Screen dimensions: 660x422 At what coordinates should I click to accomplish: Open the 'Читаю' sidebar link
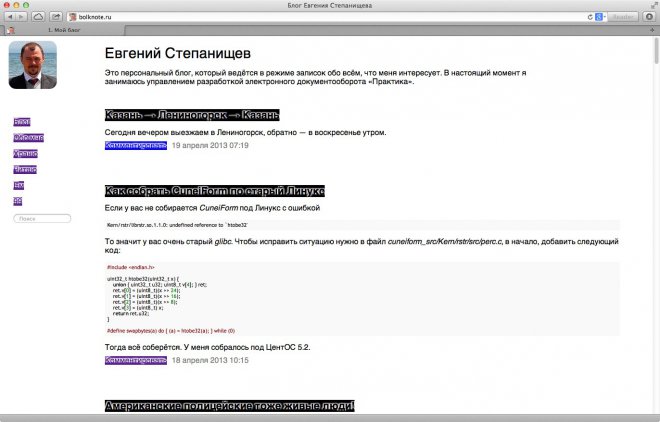[25, 169]
